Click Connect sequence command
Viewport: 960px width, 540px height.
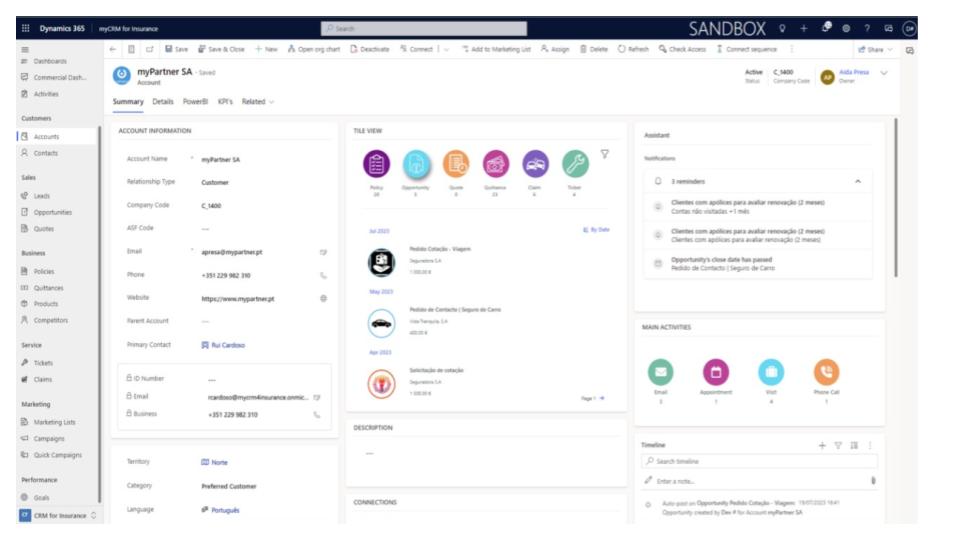coord(746,49)
